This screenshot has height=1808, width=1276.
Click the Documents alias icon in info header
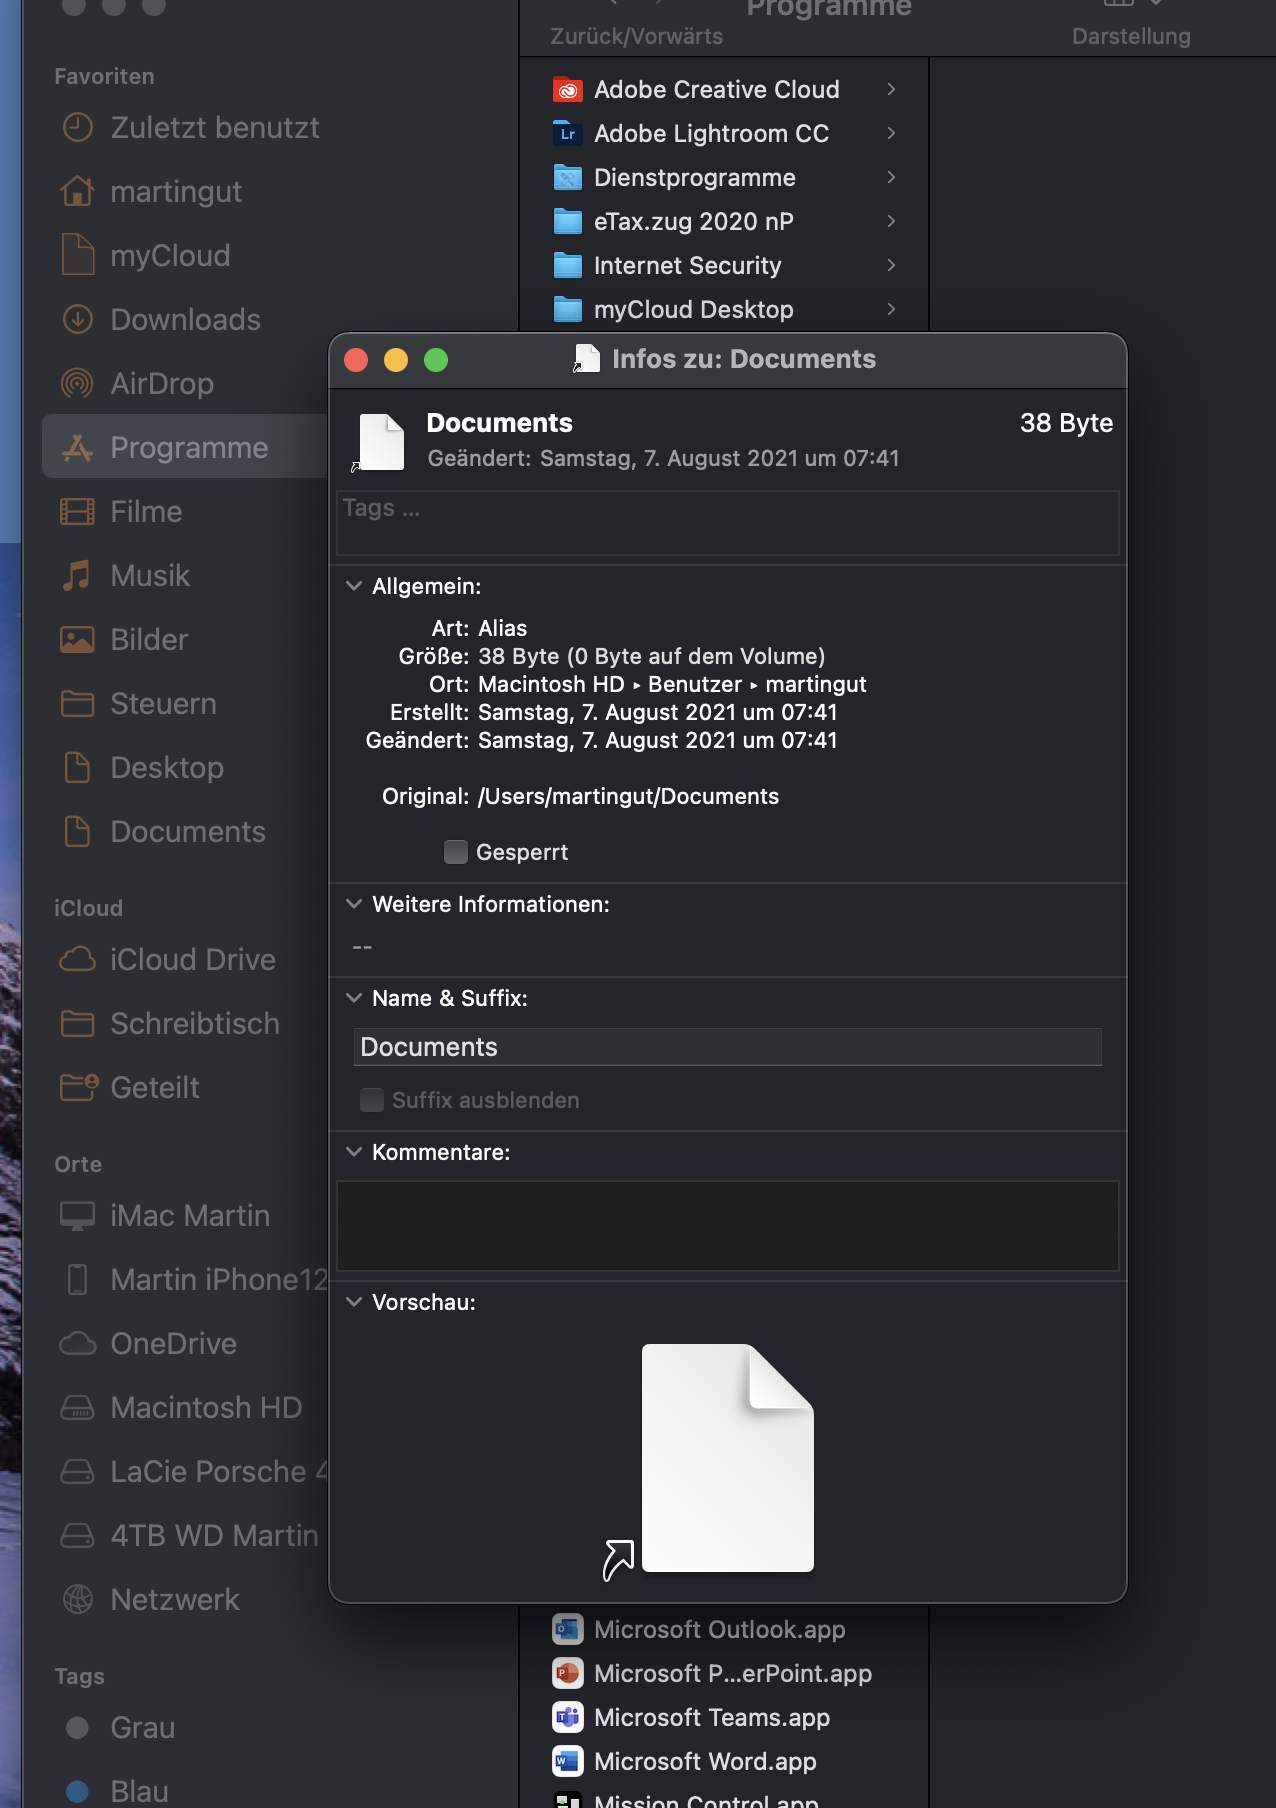[x=380, y=441]
